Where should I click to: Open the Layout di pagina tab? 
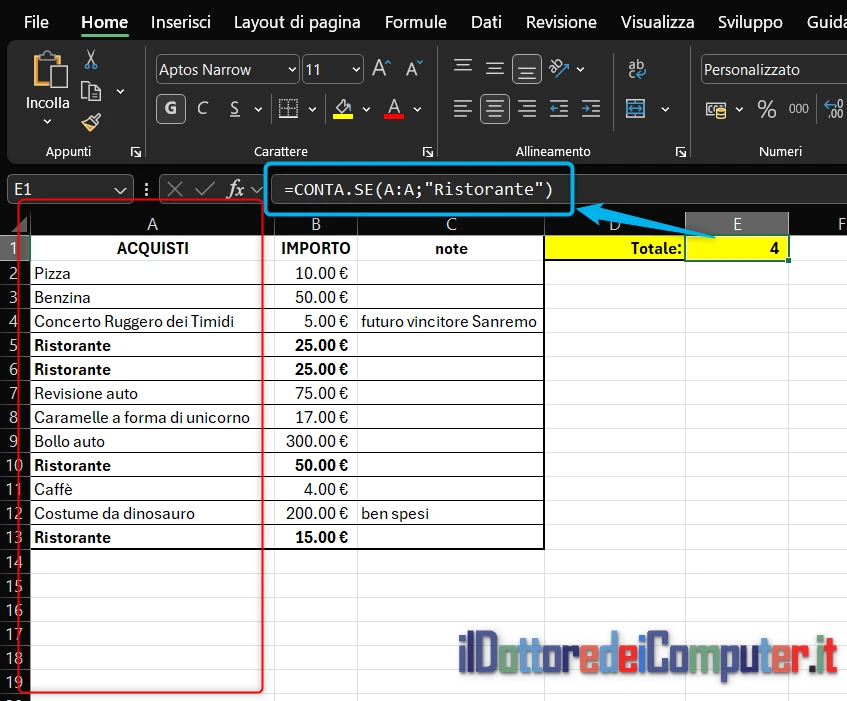[297, 22]
